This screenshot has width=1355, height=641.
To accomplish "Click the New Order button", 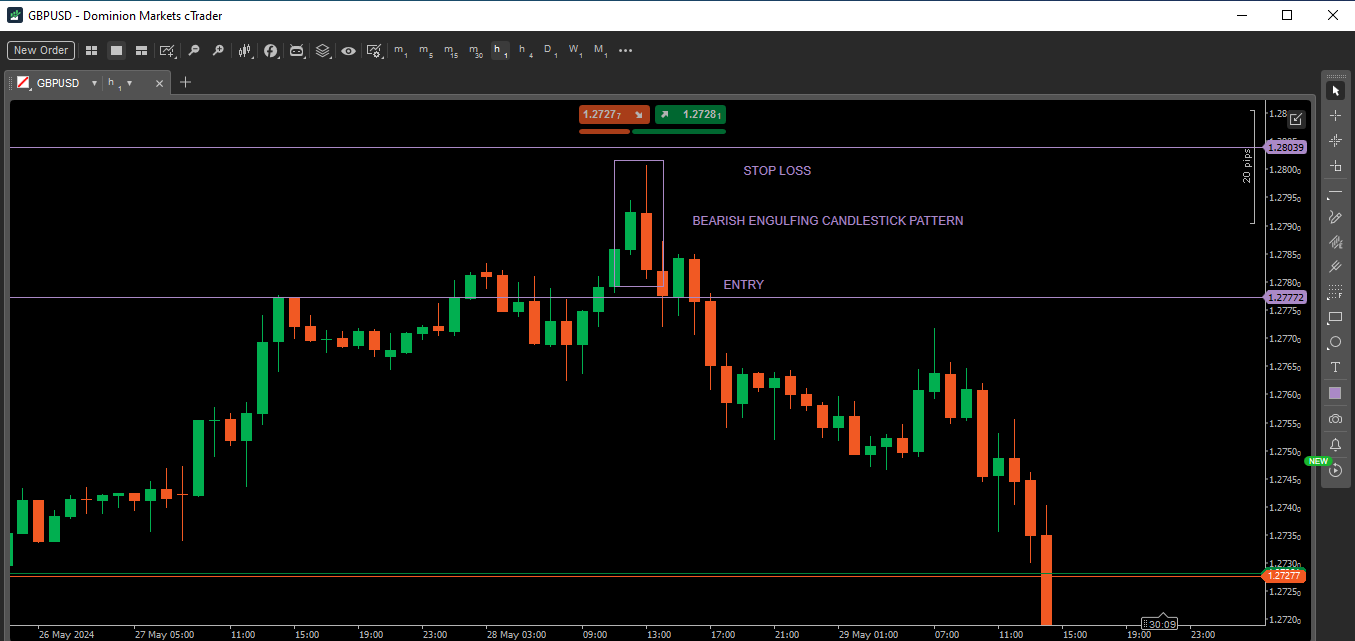I will point(40,50).
